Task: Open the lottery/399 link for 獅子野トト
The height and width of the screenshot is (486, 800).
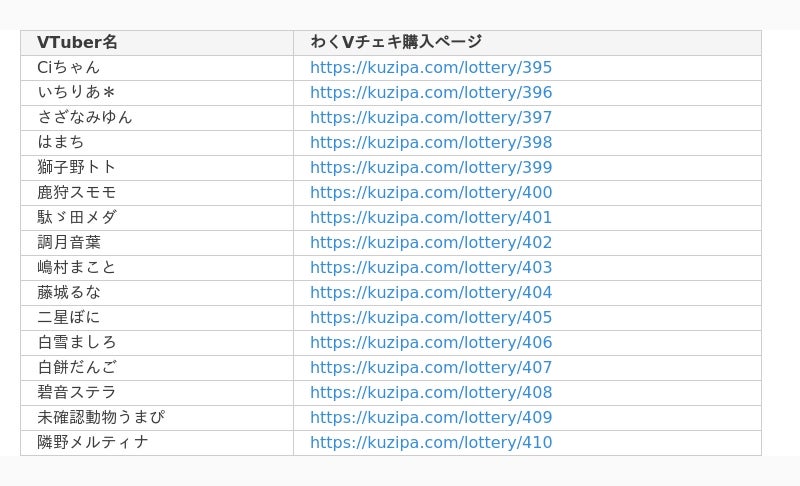Action: [x=430, y=168]
